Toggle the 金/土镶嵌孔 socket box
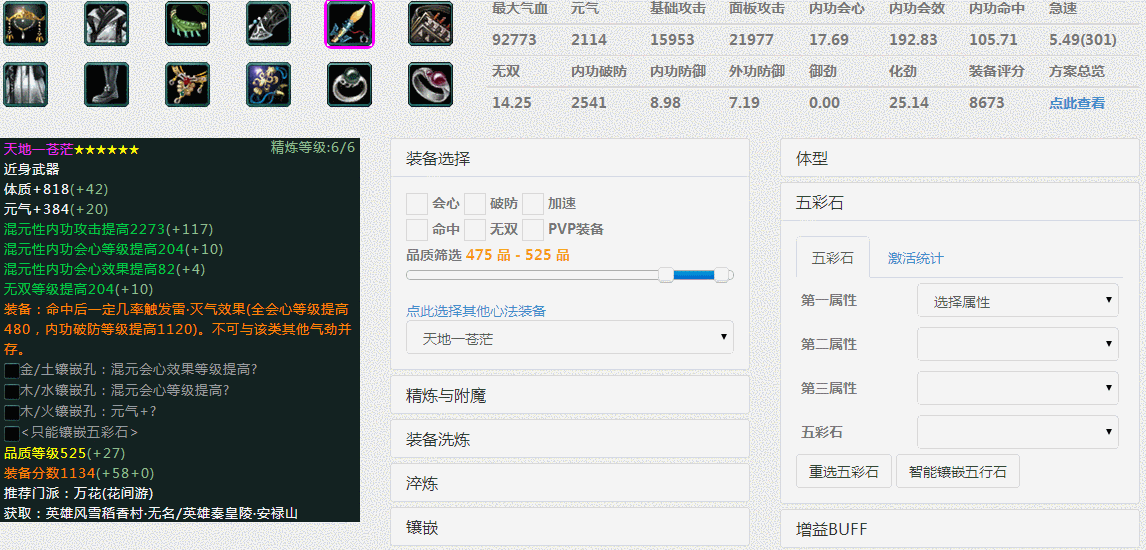 [11, 370]
